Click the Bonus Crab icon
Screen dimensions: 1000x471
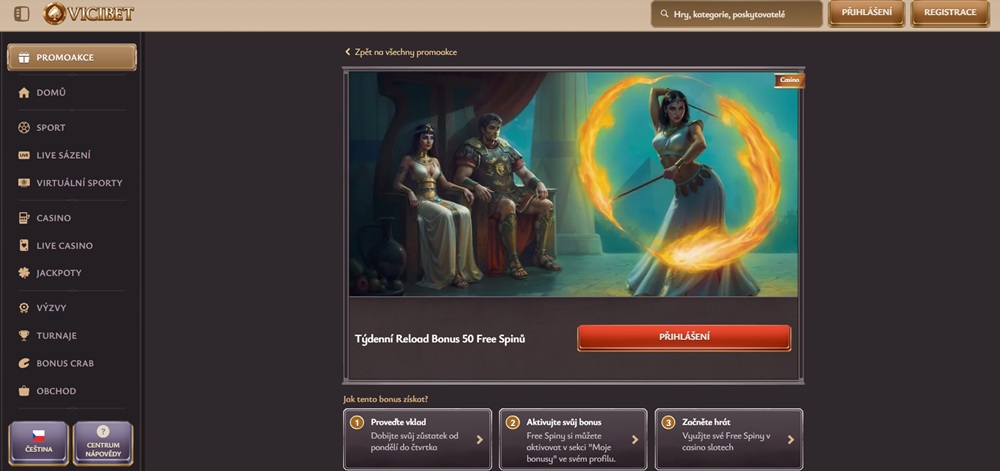click(24, 363)
